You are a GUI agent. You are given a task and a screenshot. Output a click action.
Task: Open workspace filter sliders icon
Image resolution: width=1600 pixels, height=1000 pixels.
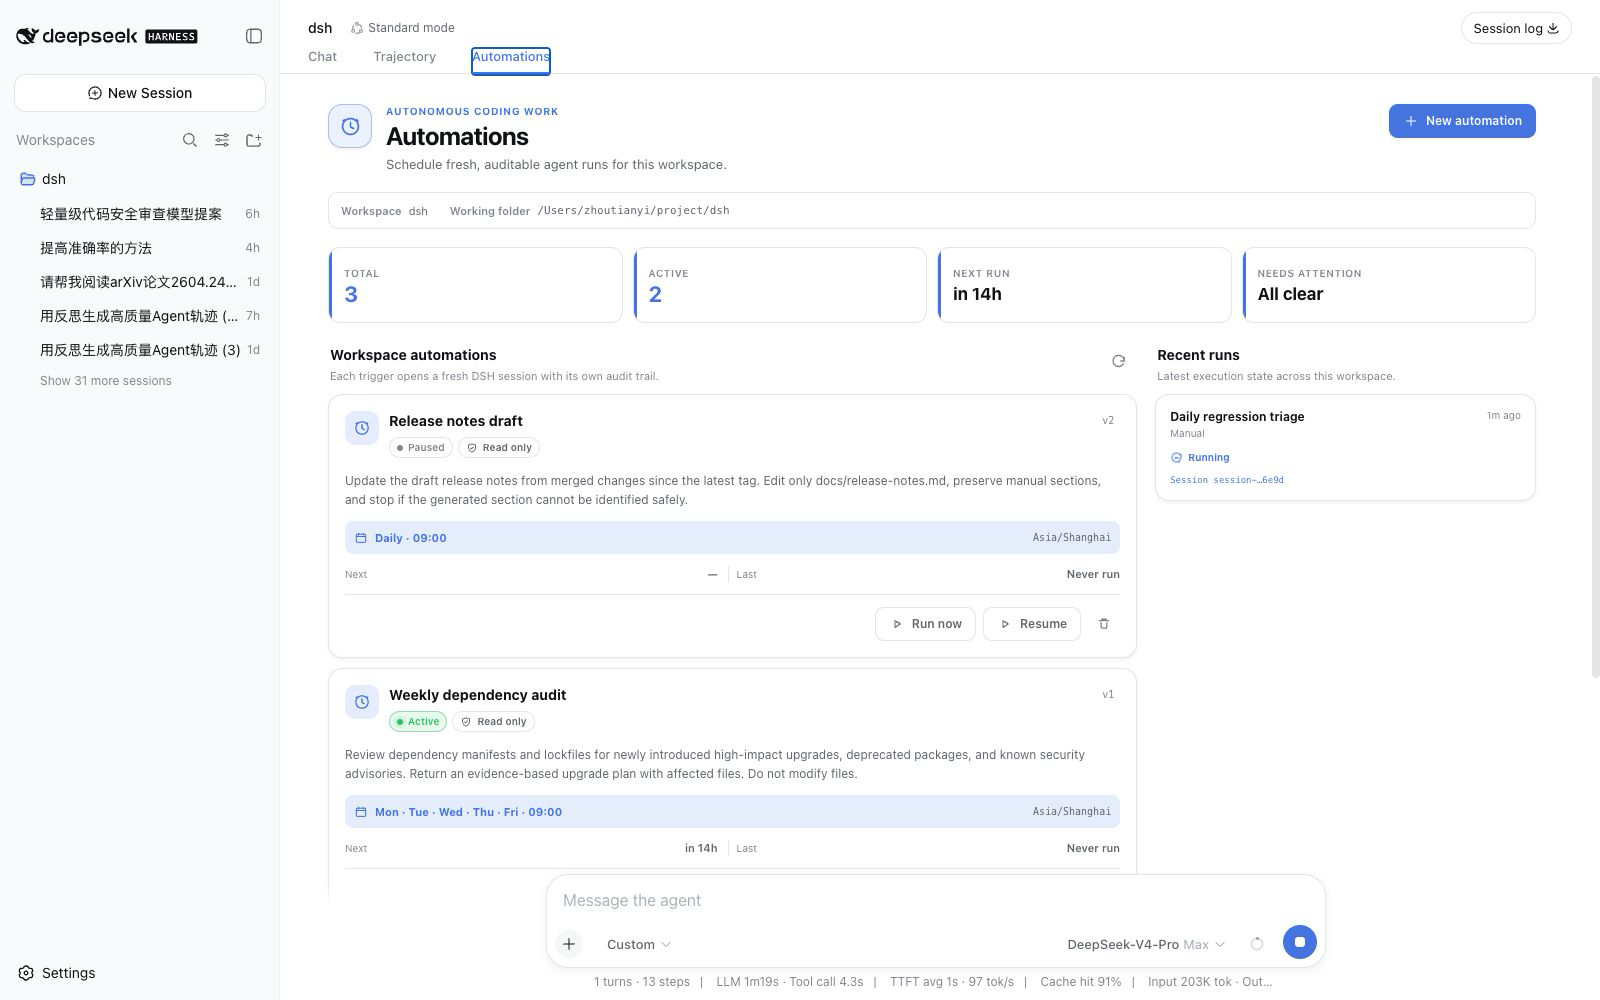tap(222, 140)
